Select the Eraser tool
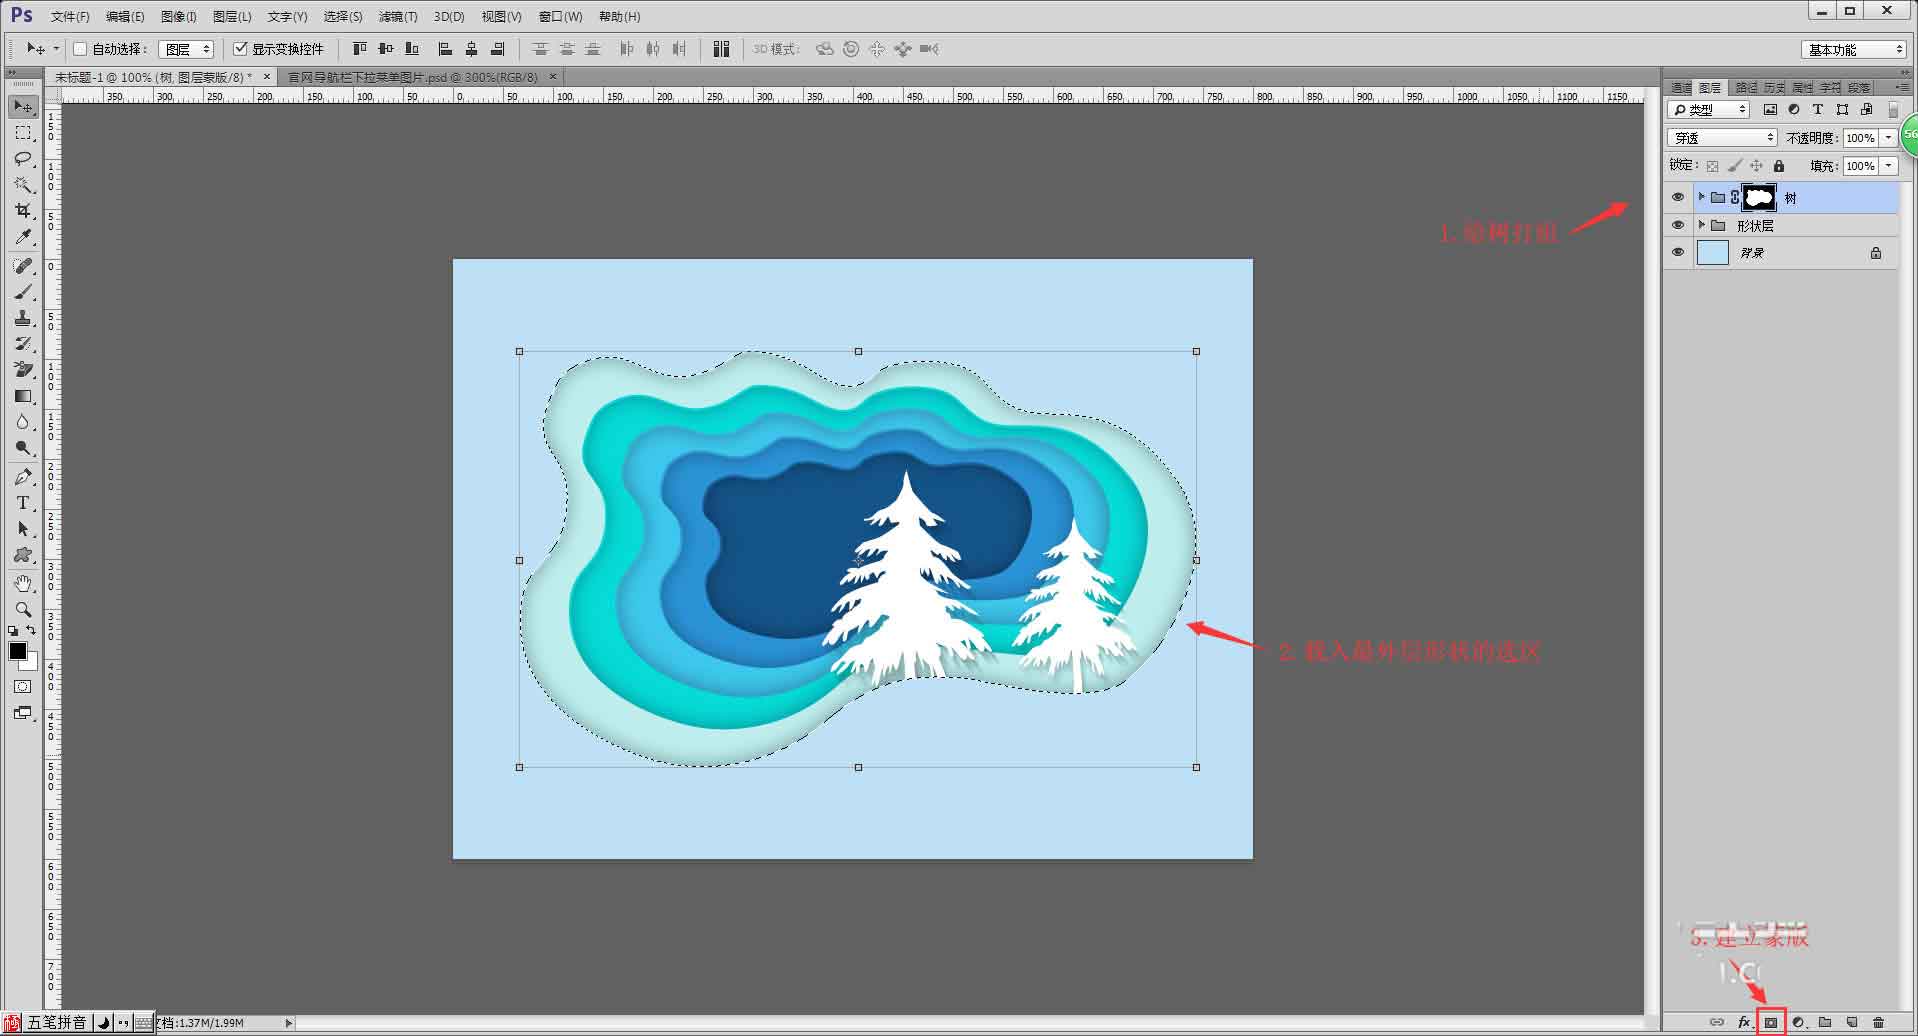 (x=23, y=370)
